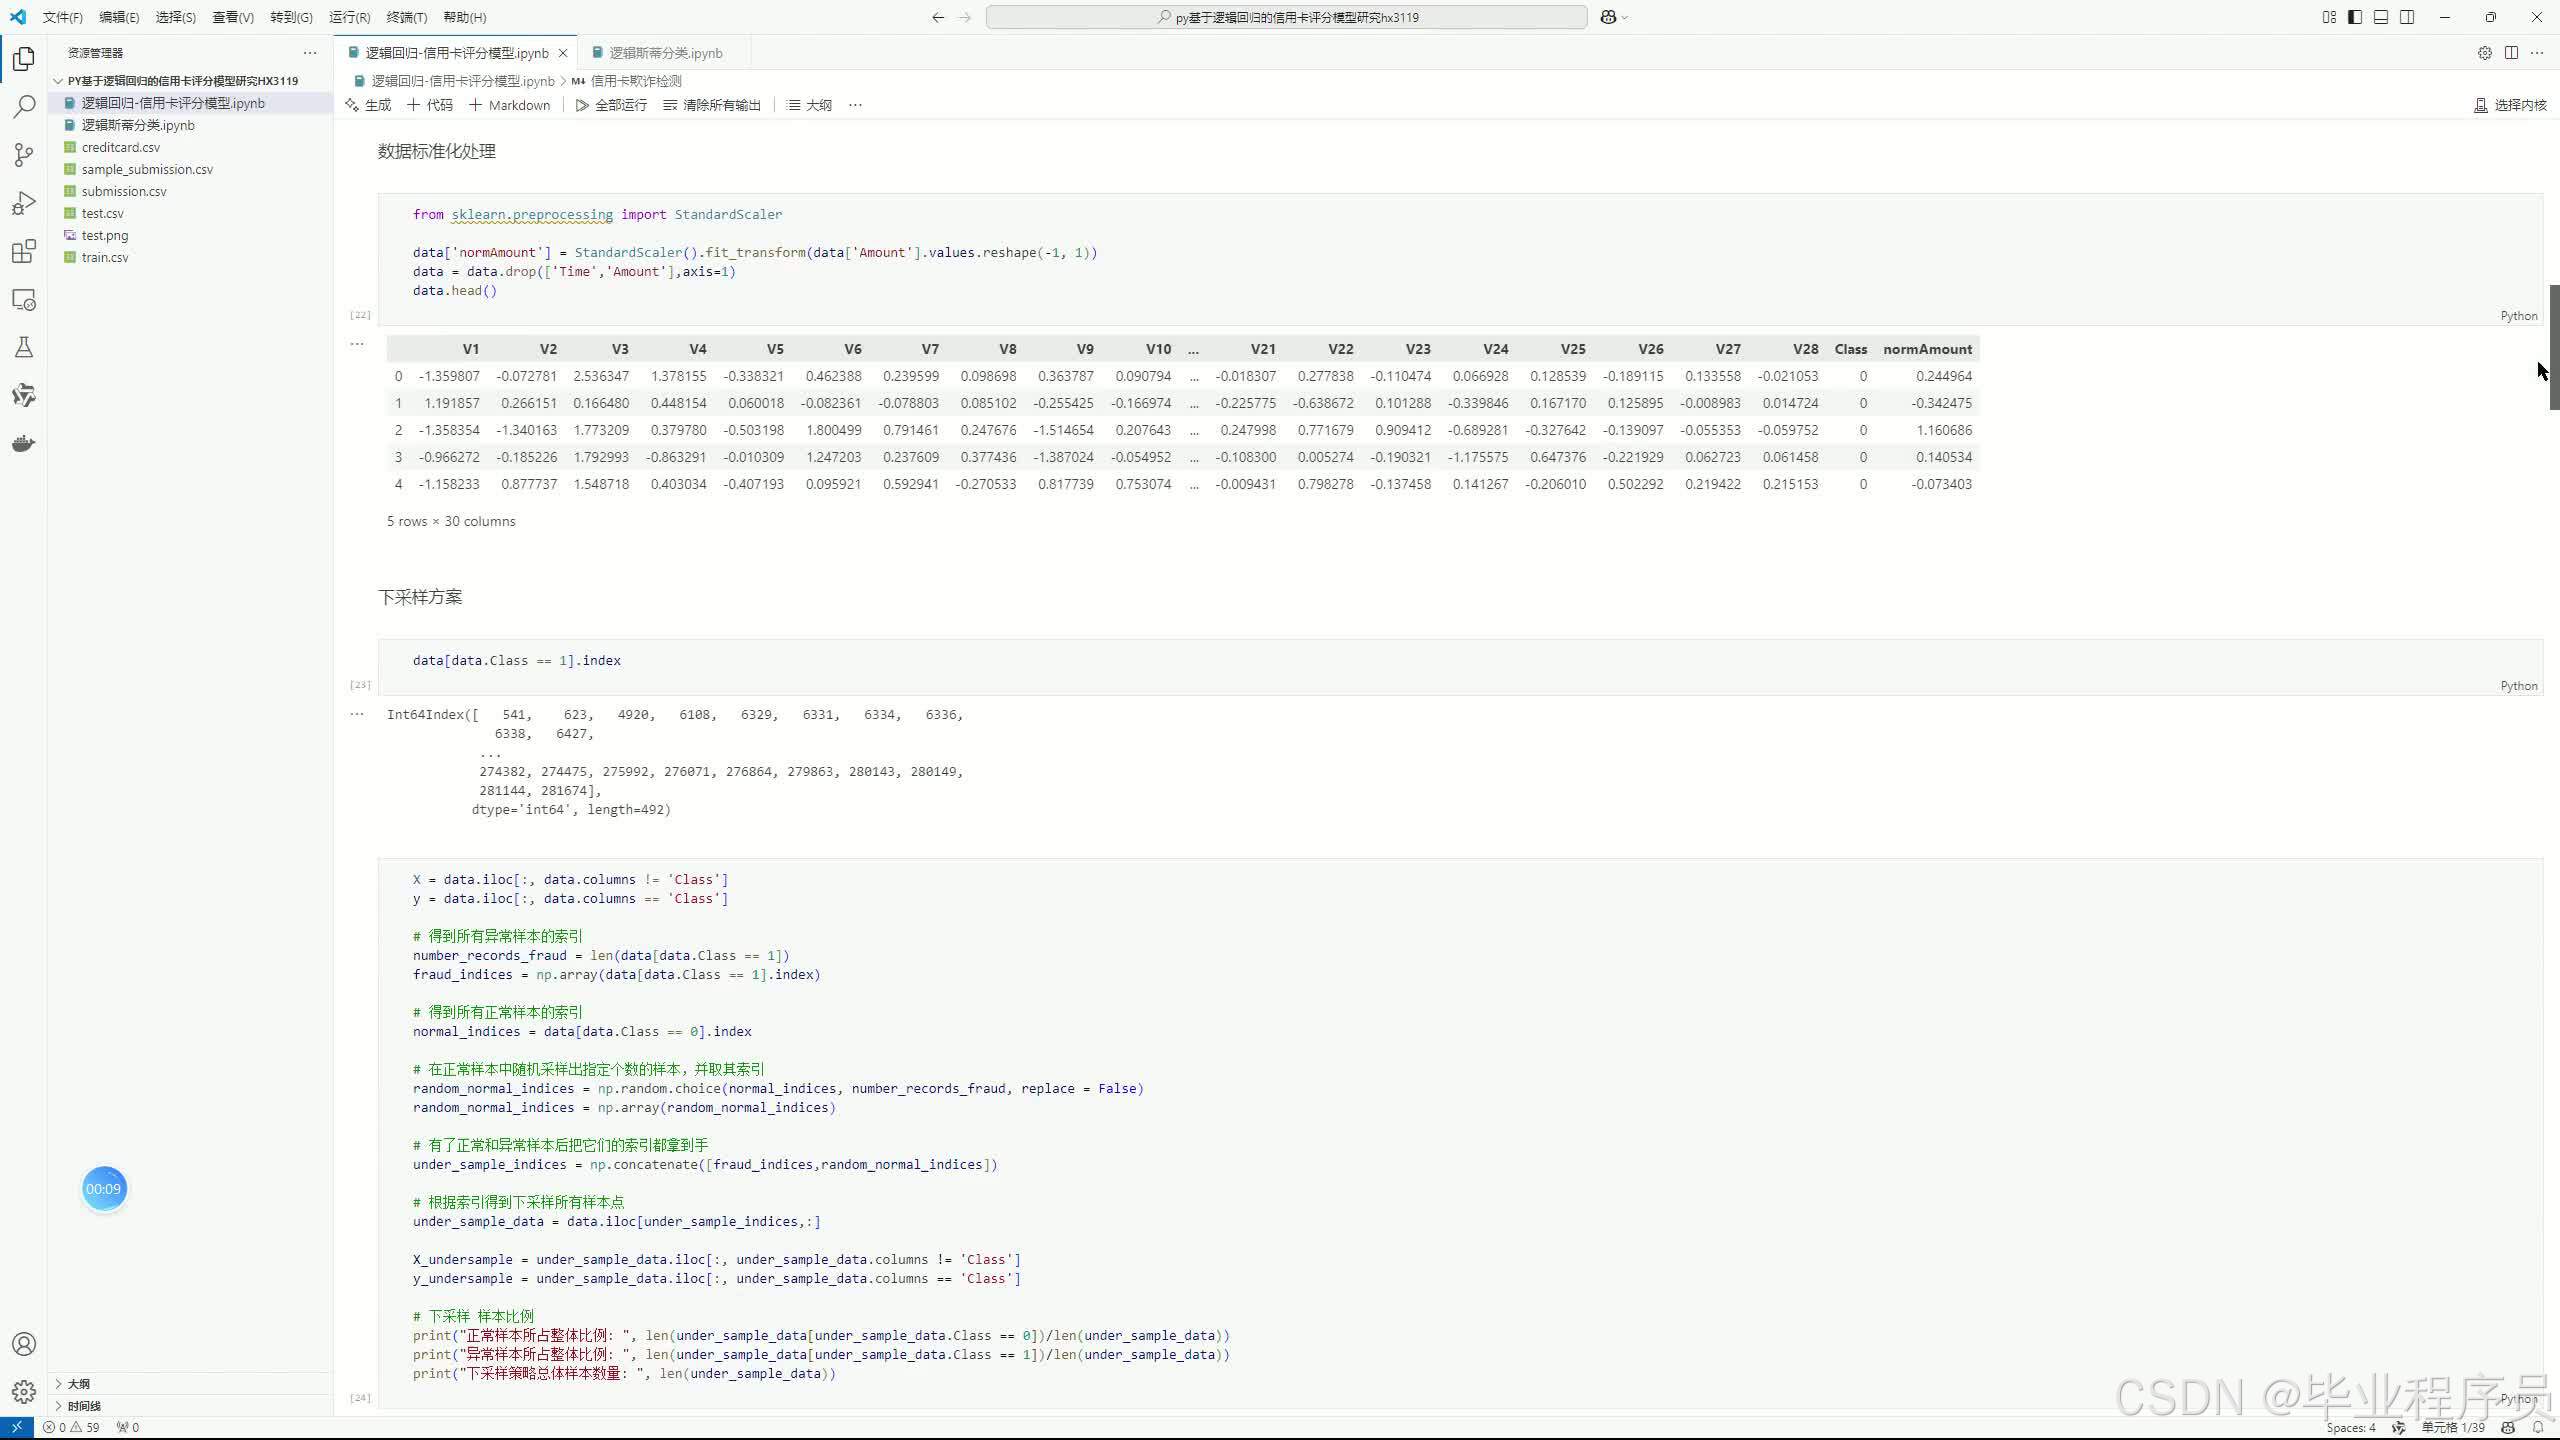The width and height of the screenshot is (2560, 1440).
Task: Open the 终端(T) menu
Action: coord(406,17)
